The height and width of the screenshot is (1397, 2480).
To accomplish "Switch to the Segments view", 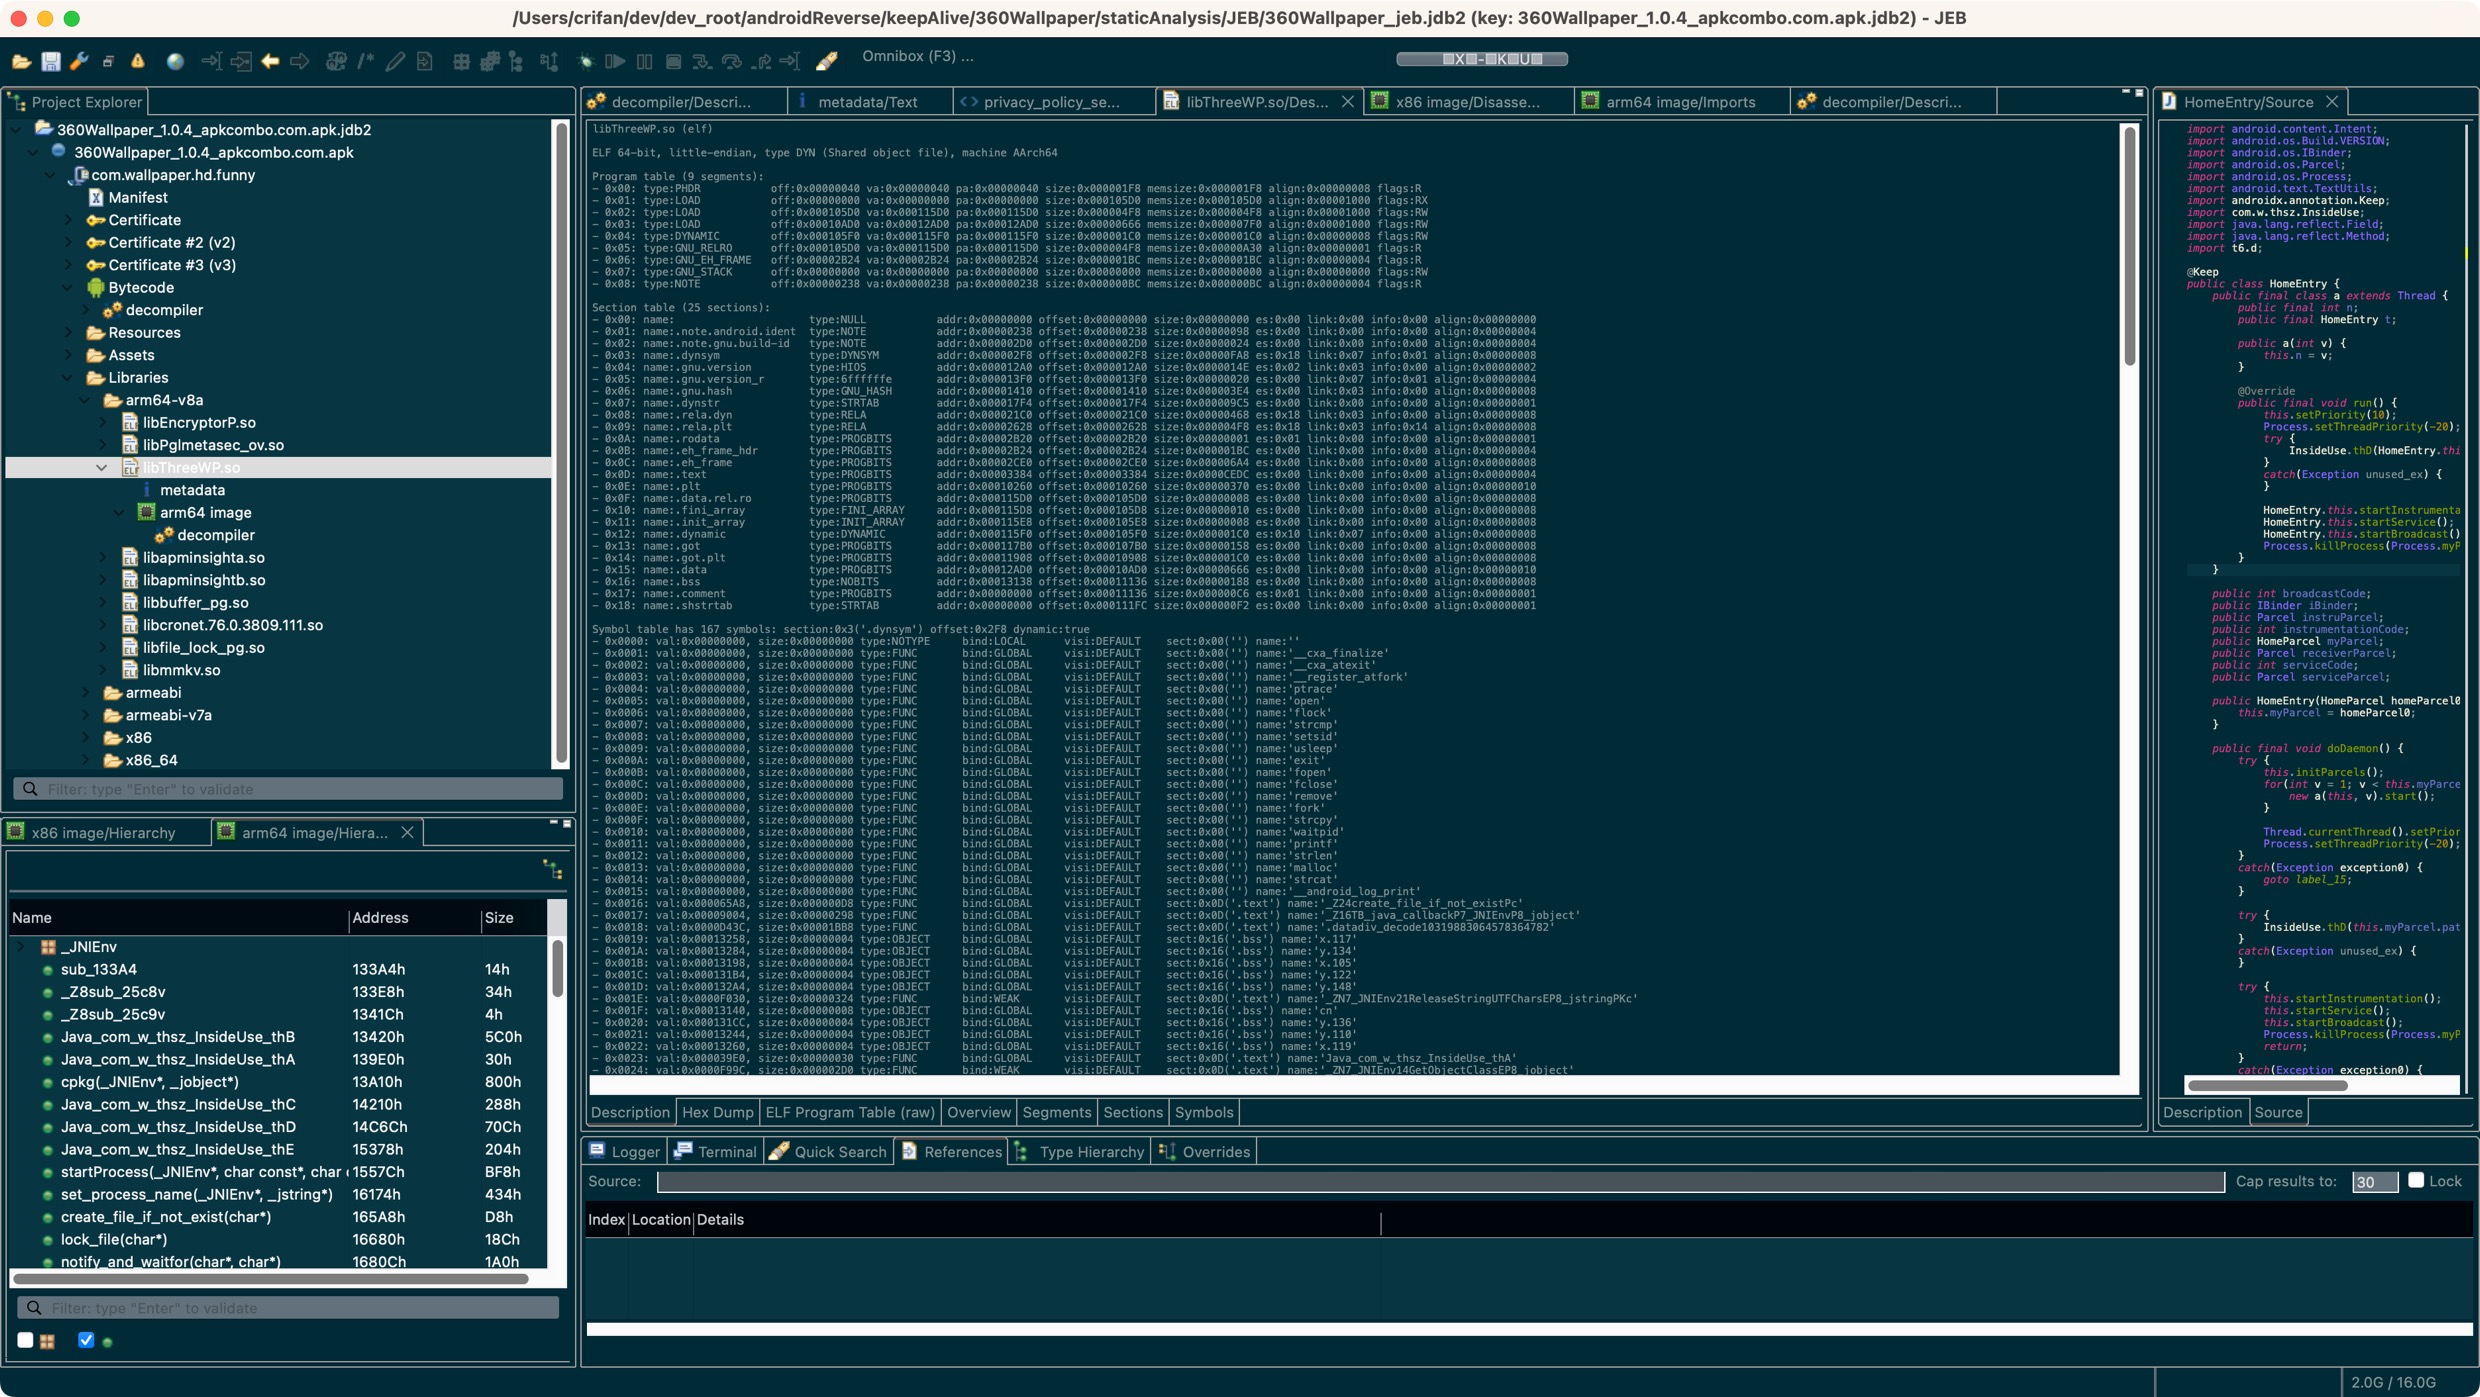I will [x=1056, y=1112].
